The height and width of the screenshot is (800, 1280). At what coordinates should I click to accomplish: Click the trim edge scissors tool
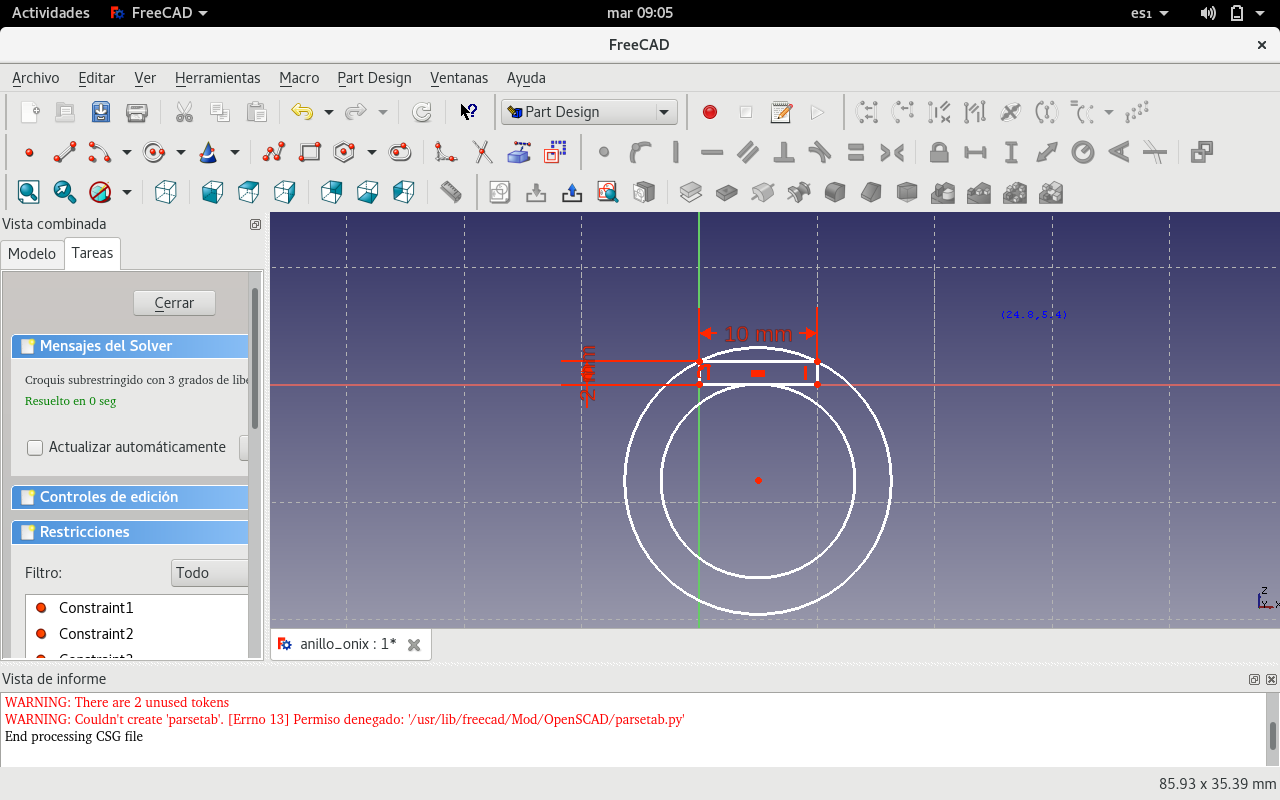(x=482, y=153)
